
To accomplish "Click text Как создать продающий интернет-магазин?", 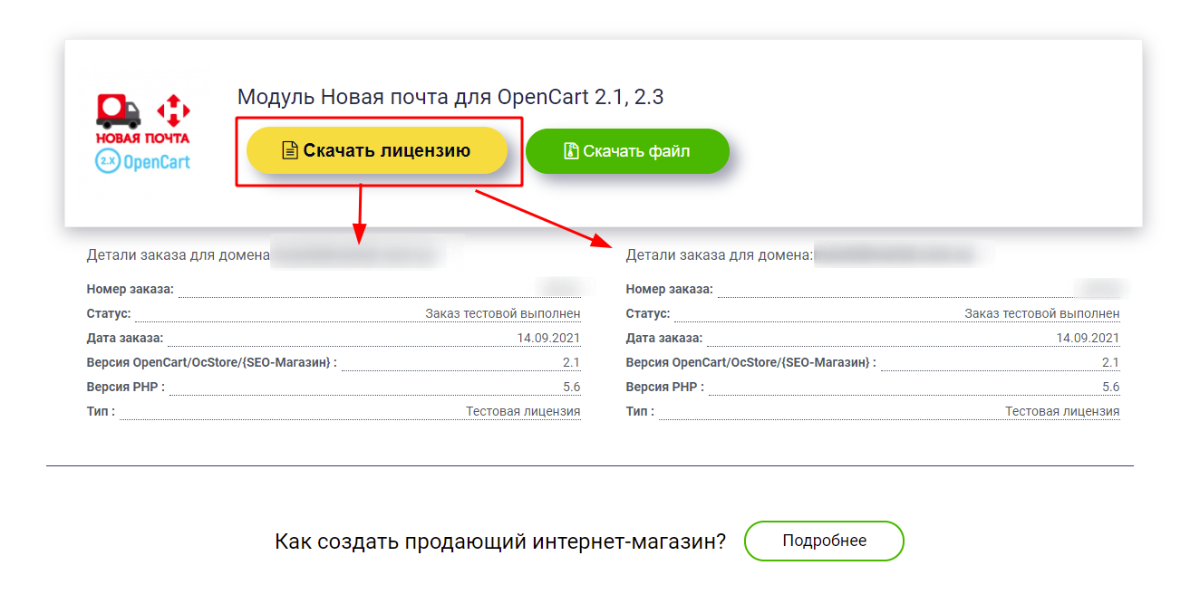I will coord(500,541).
